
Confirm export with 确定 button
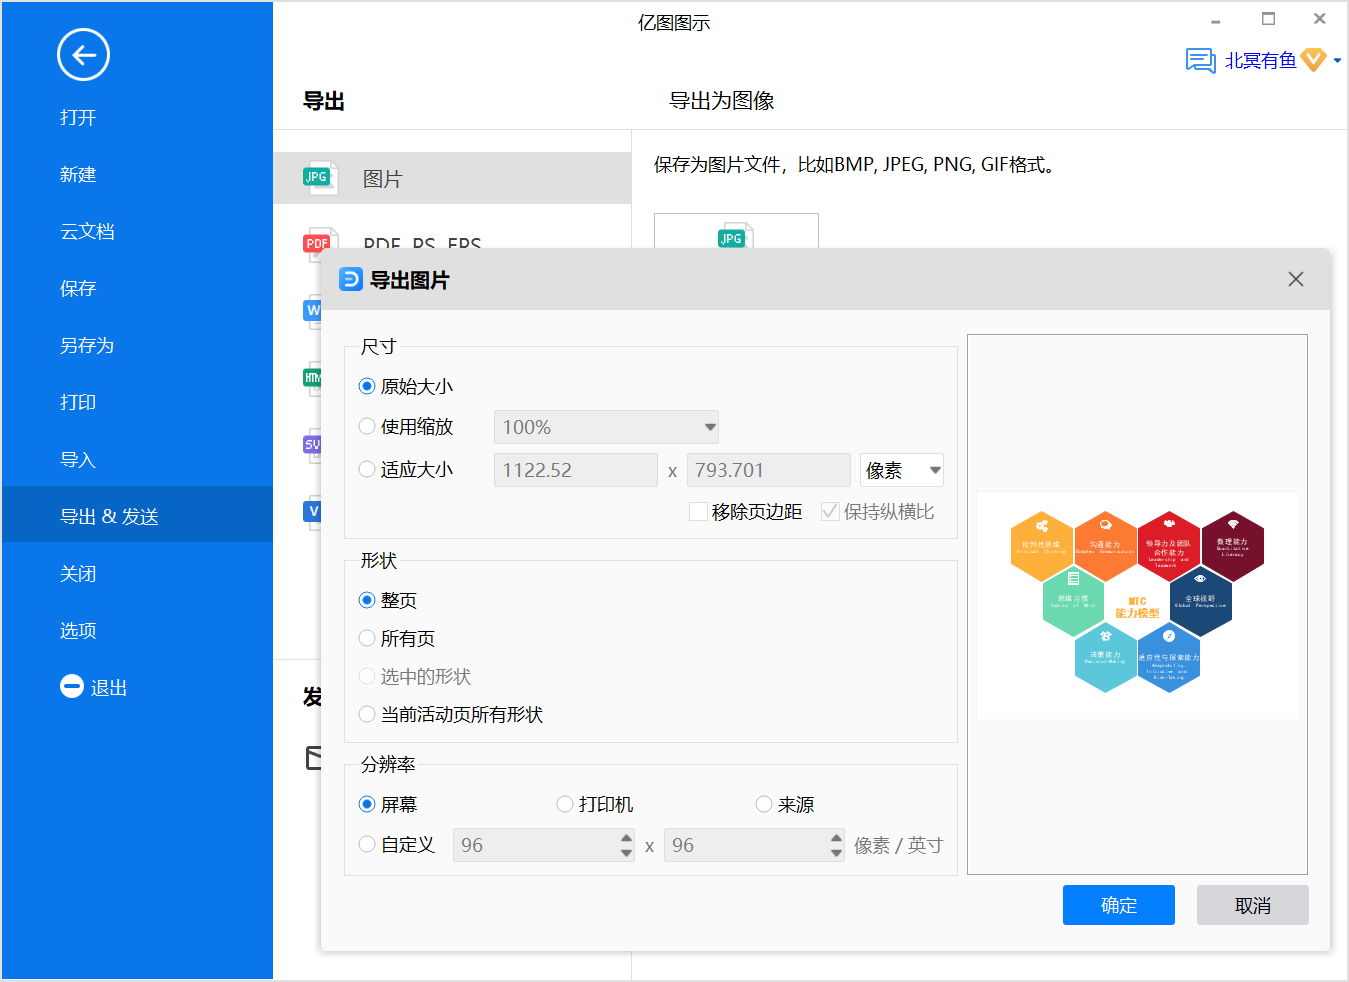coord(1118,905)
